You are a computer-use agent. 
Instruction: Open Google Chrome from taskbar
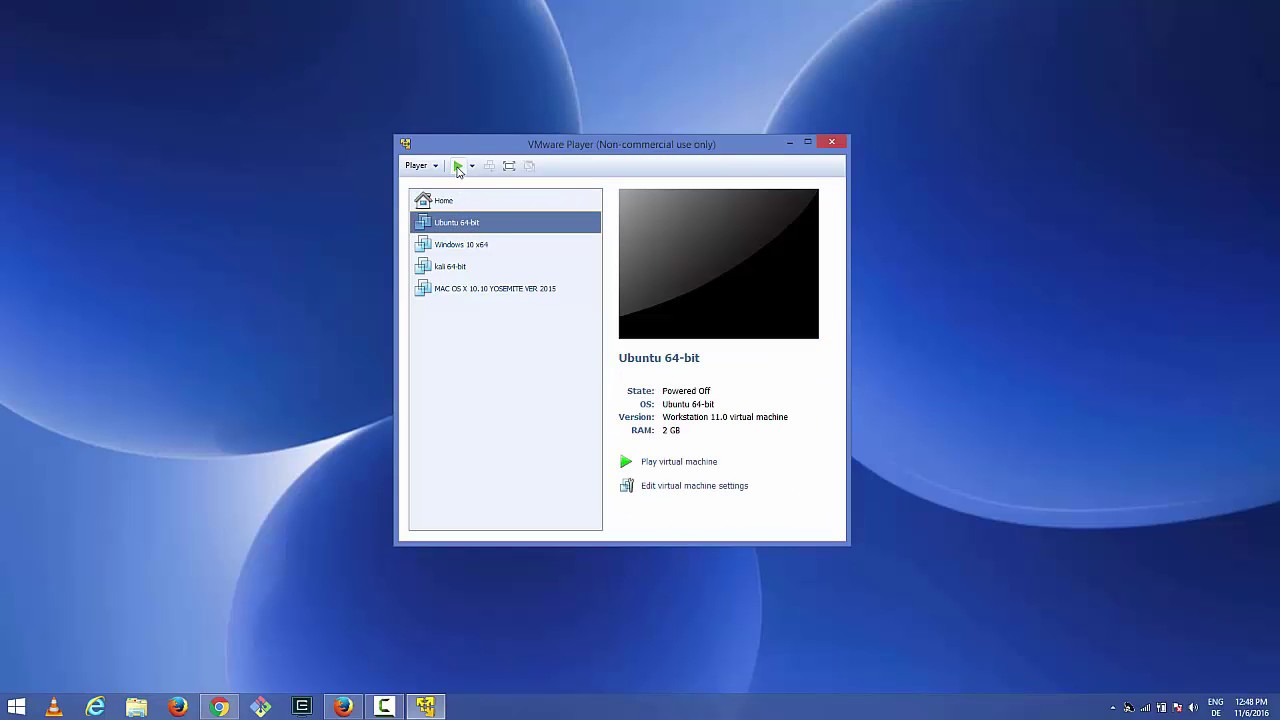tap(219, 707)
